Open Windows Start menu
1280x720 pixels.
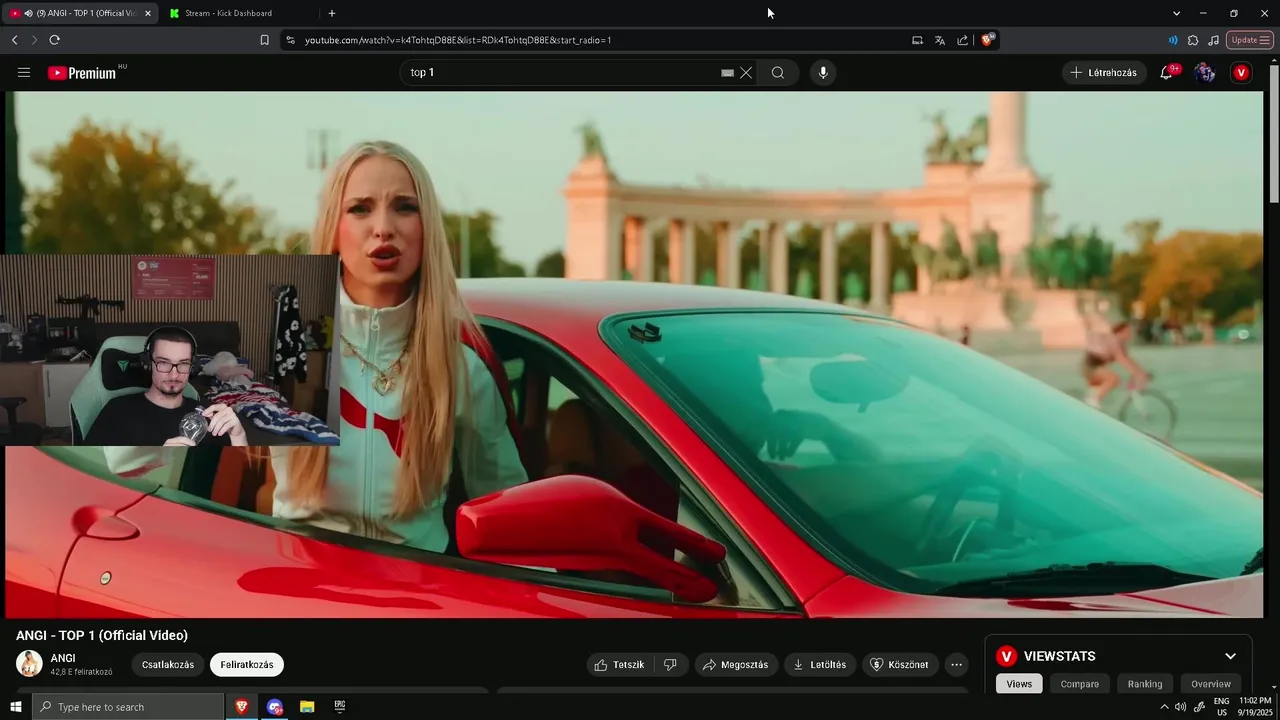click(x=15, y=707)
